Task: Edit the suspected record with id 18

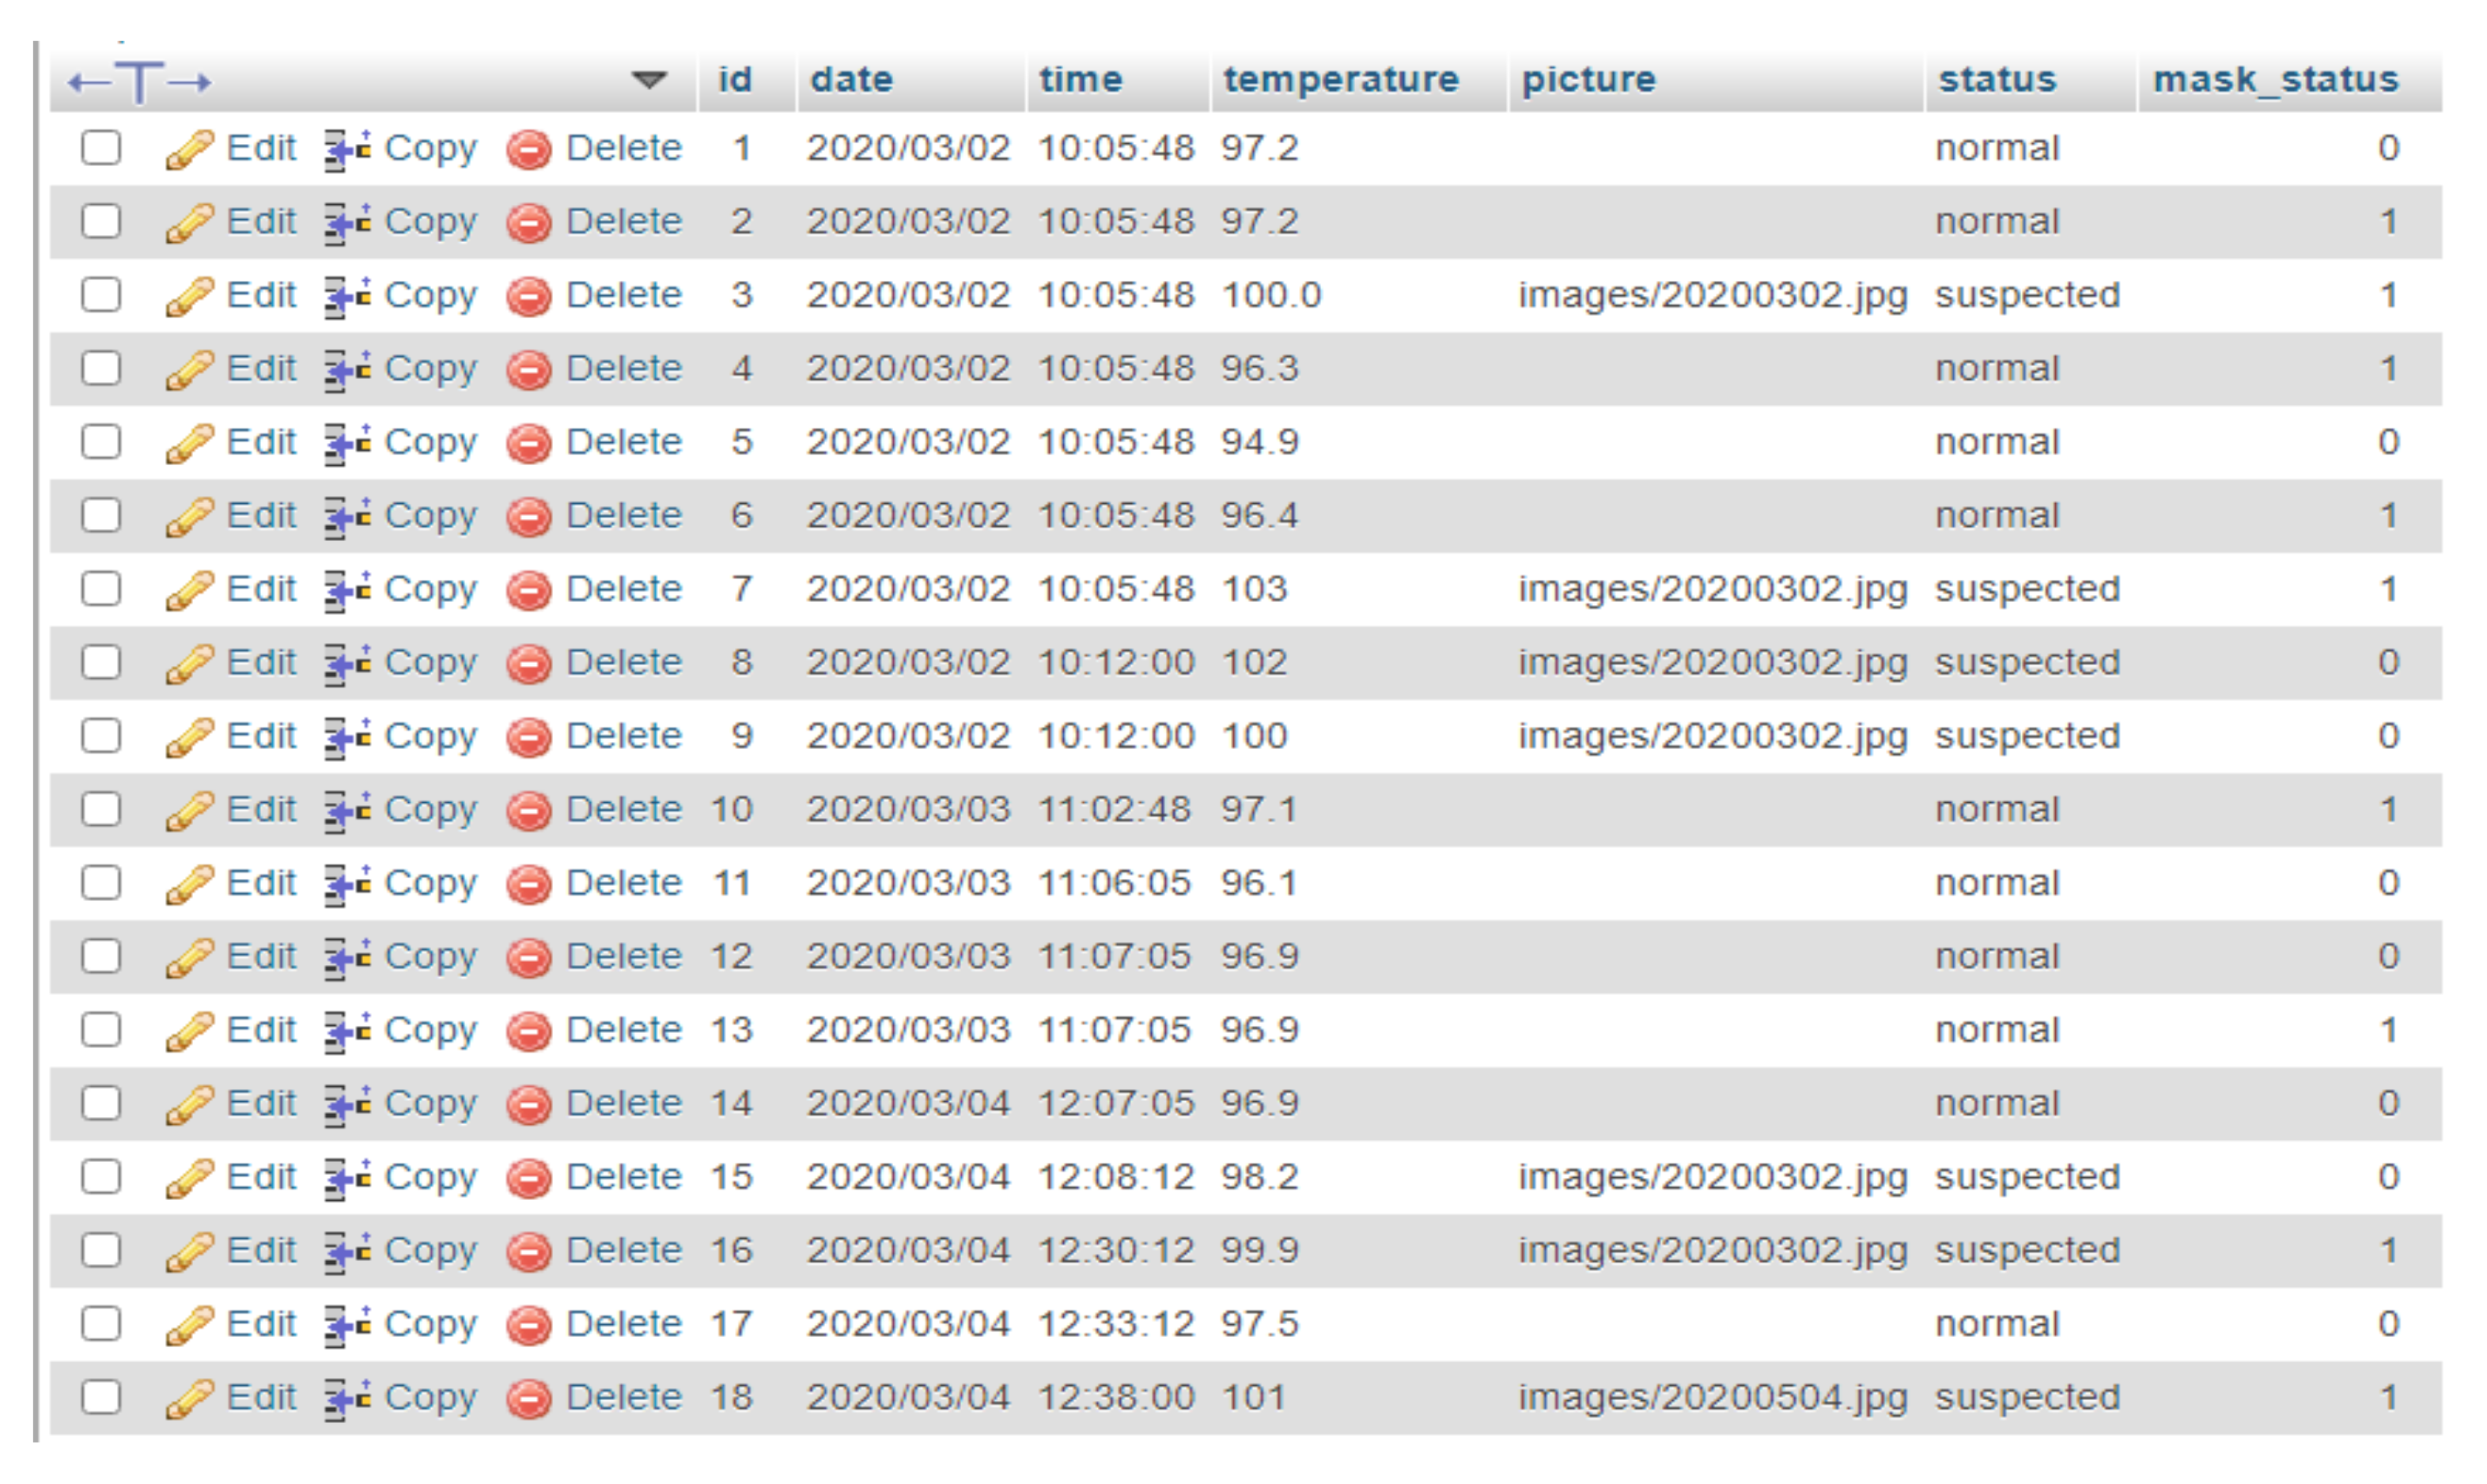Action: coord(262,1396)
